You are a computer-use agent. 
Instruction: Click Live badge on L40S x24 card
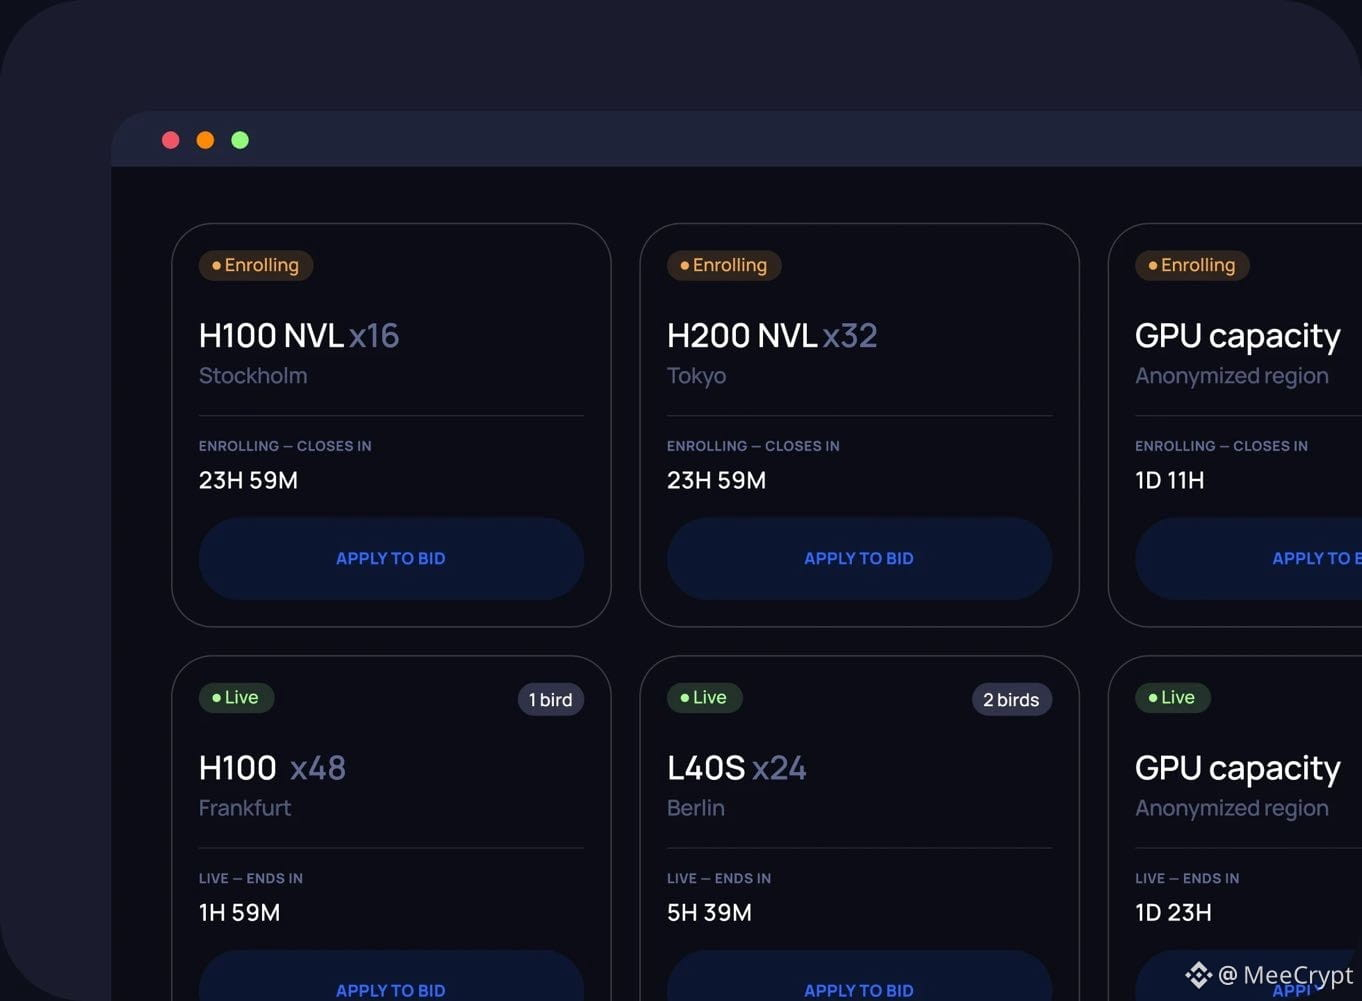[704, 697]
